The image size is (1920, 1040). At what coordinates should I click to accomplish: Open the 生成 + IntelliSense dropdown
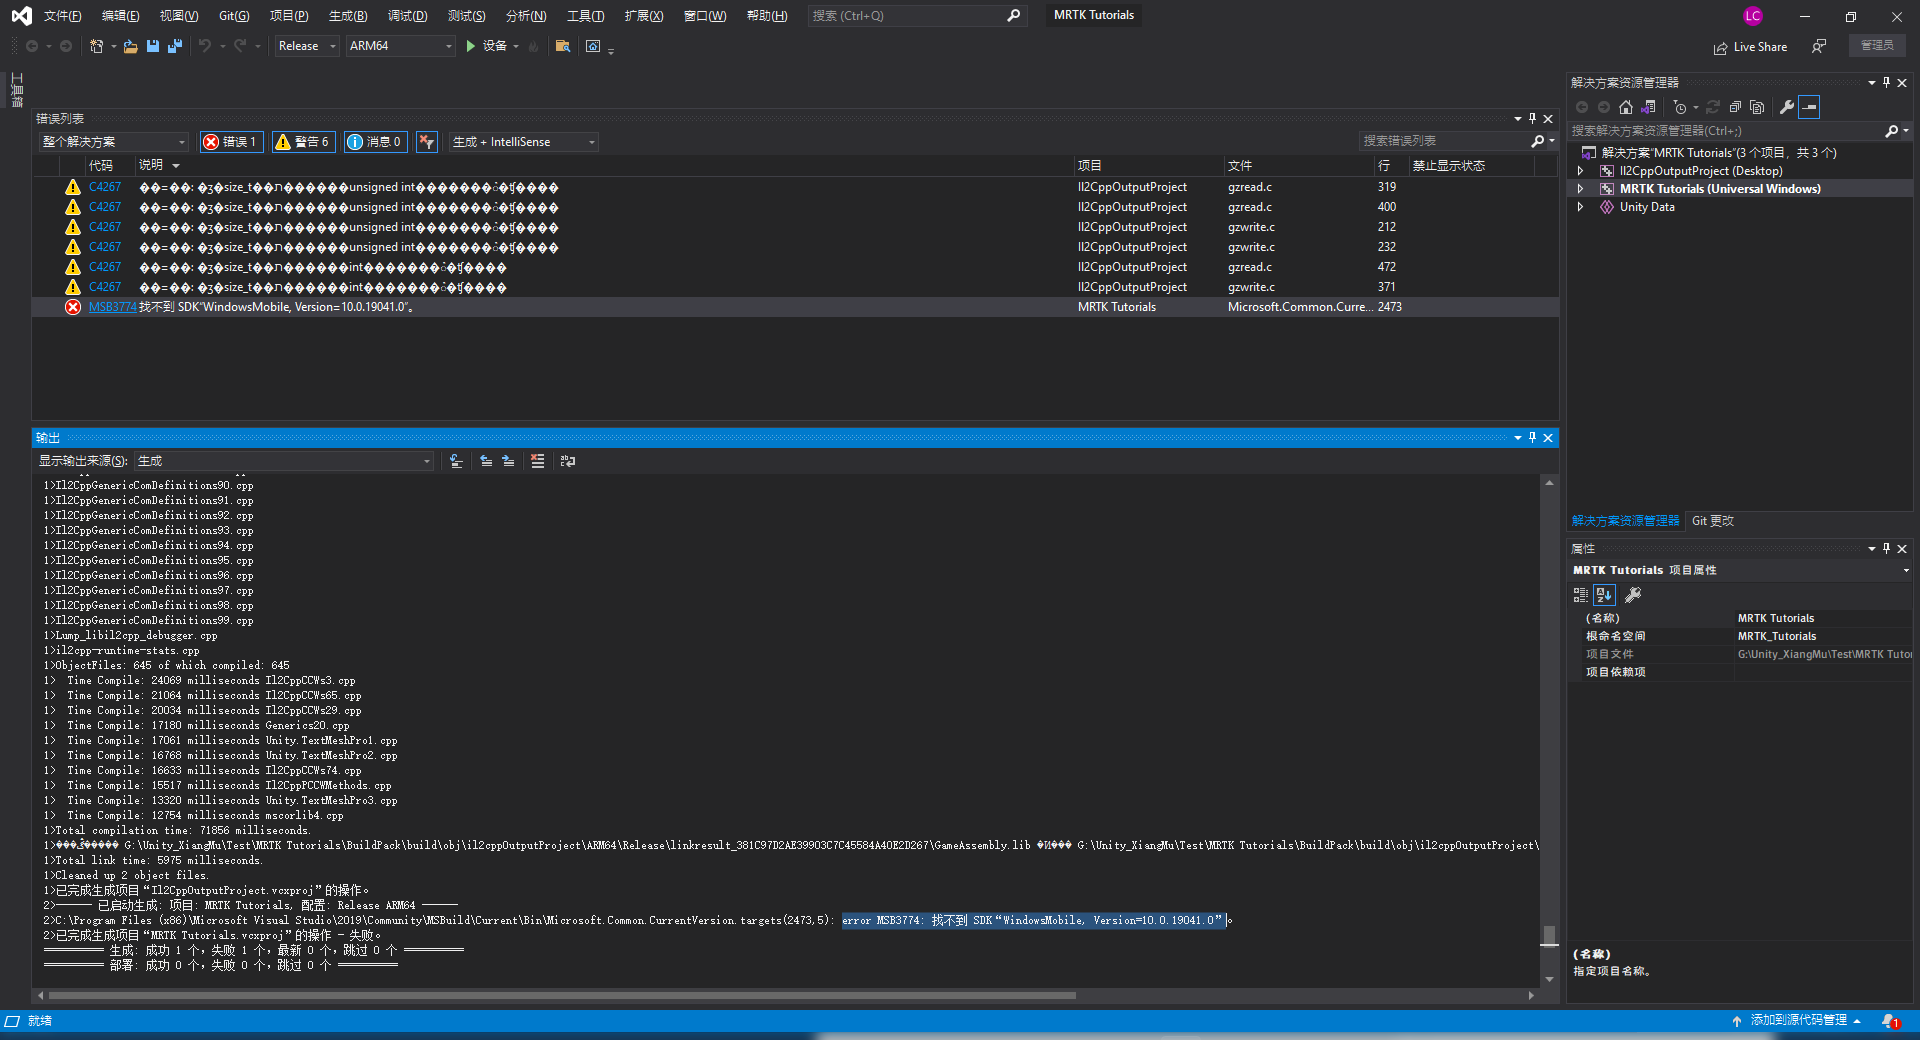[x=524, y=142]
